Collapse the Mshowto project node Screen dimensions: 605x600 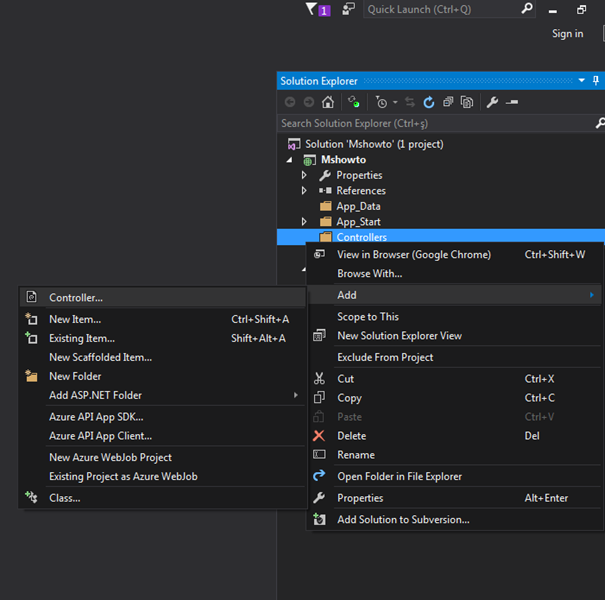point(289,160)
